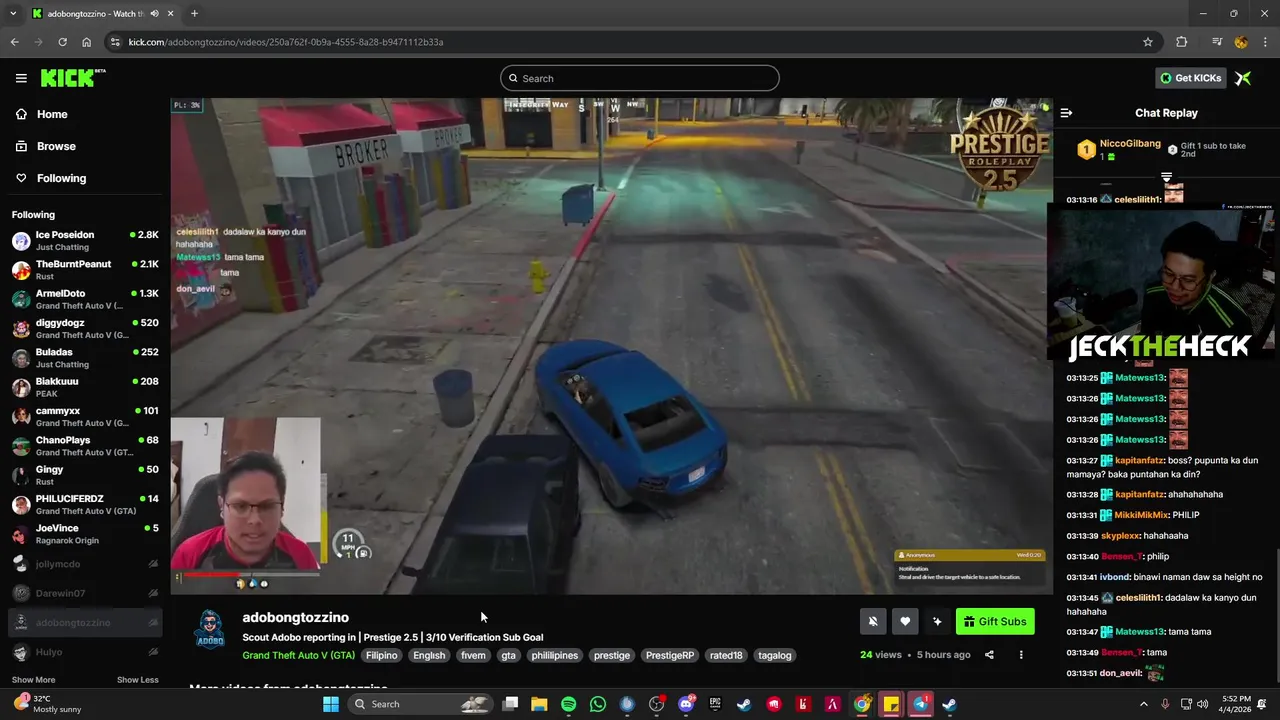Open video more options three-dot menu
1280x720 pixels.
pyautogui.click(x=1021, y=655)
